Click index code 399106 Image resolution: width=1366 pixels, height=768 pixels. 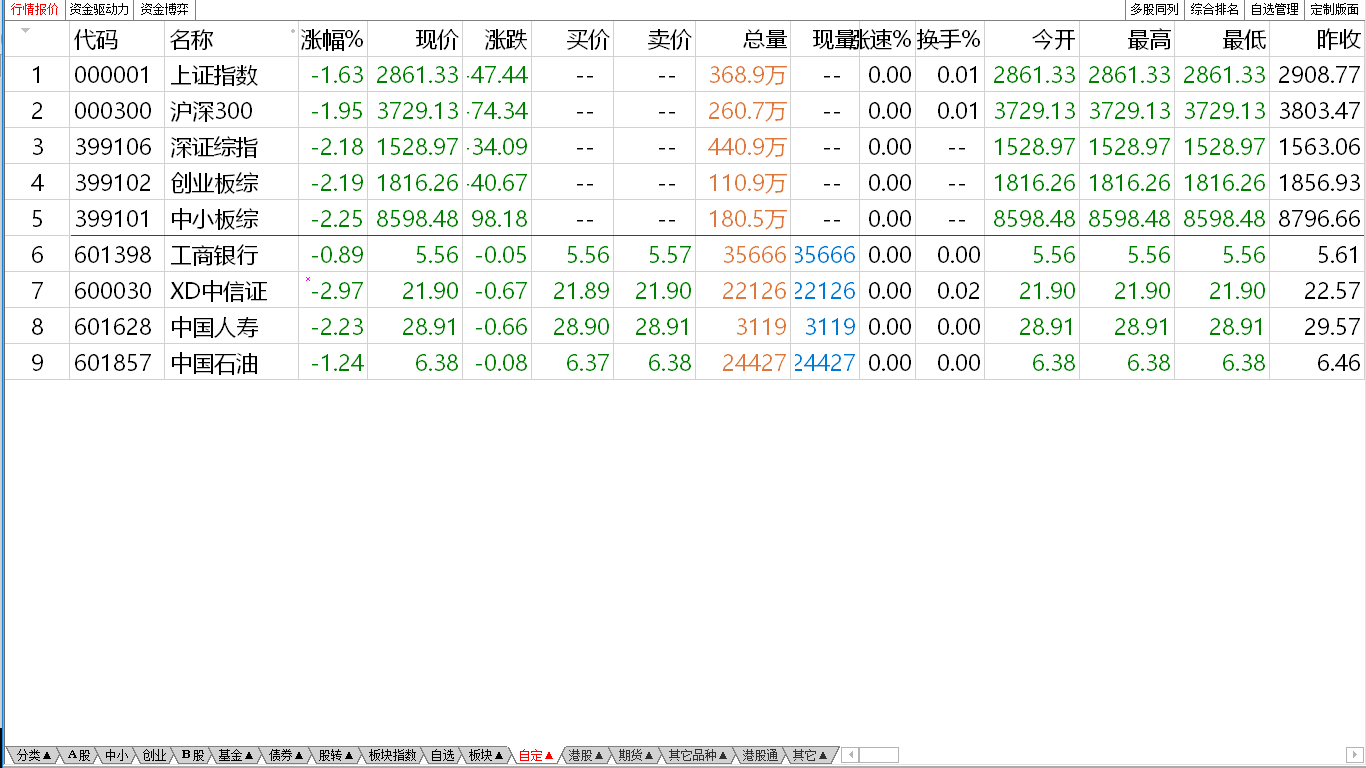113,147
